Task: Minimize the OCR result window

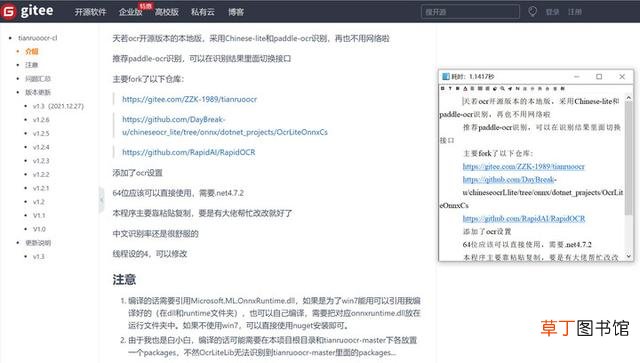Action: pyautogui.click(x=576, y=76)
